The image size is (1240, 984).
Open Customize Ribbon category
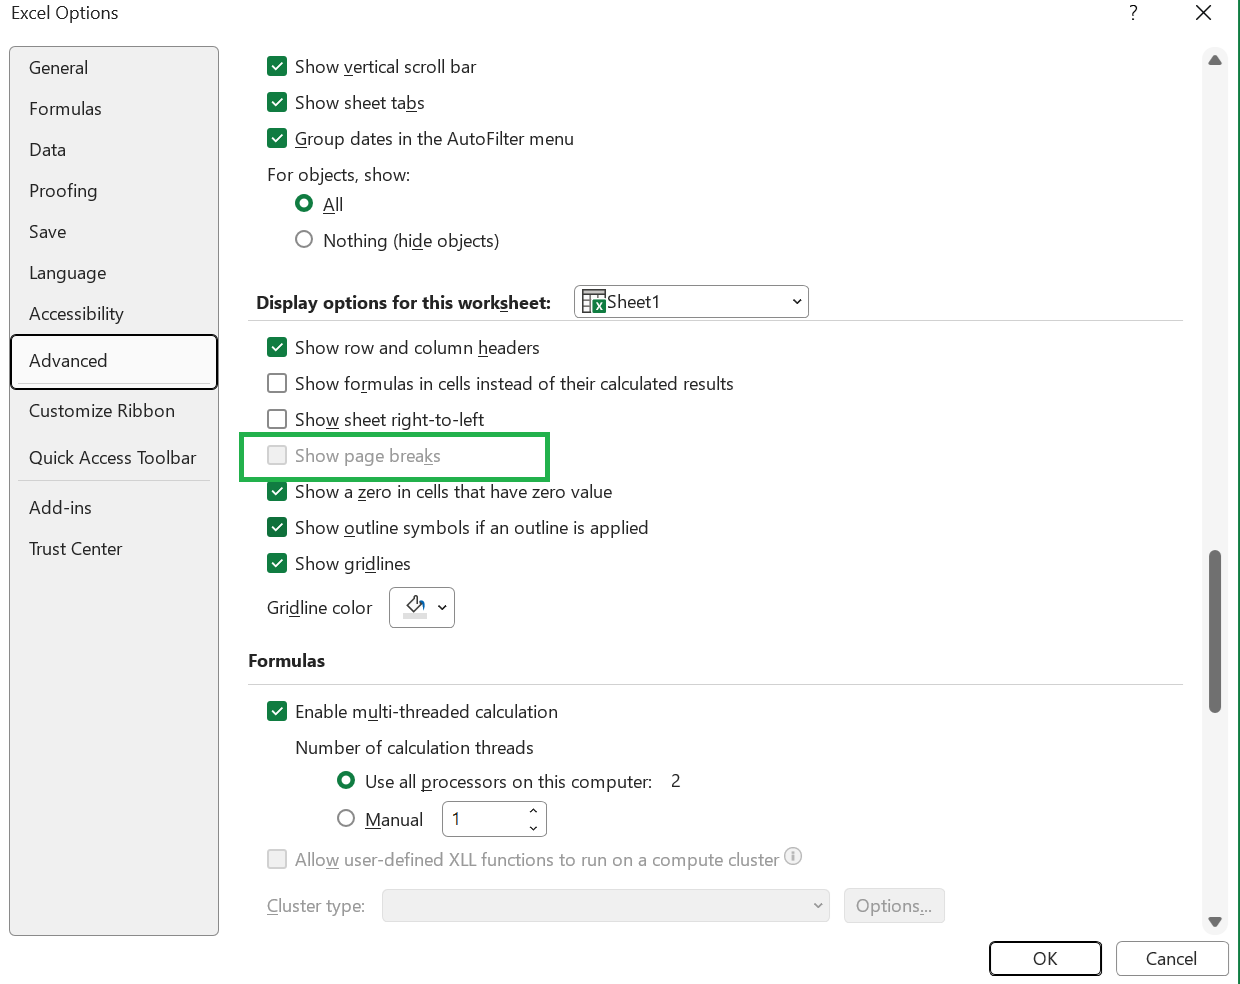[x=114, y=411]
